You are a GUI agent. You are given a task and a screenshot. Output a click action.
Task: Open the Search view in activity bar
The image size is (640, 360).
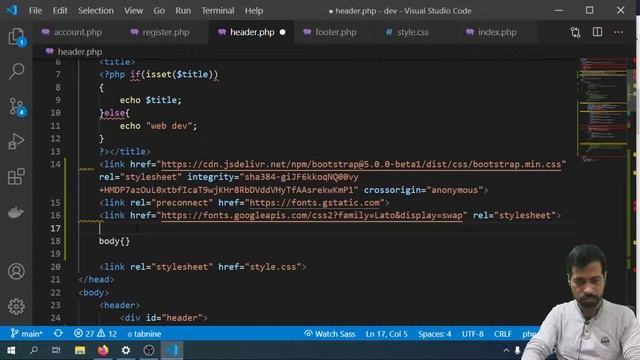(x=16, y=71)
